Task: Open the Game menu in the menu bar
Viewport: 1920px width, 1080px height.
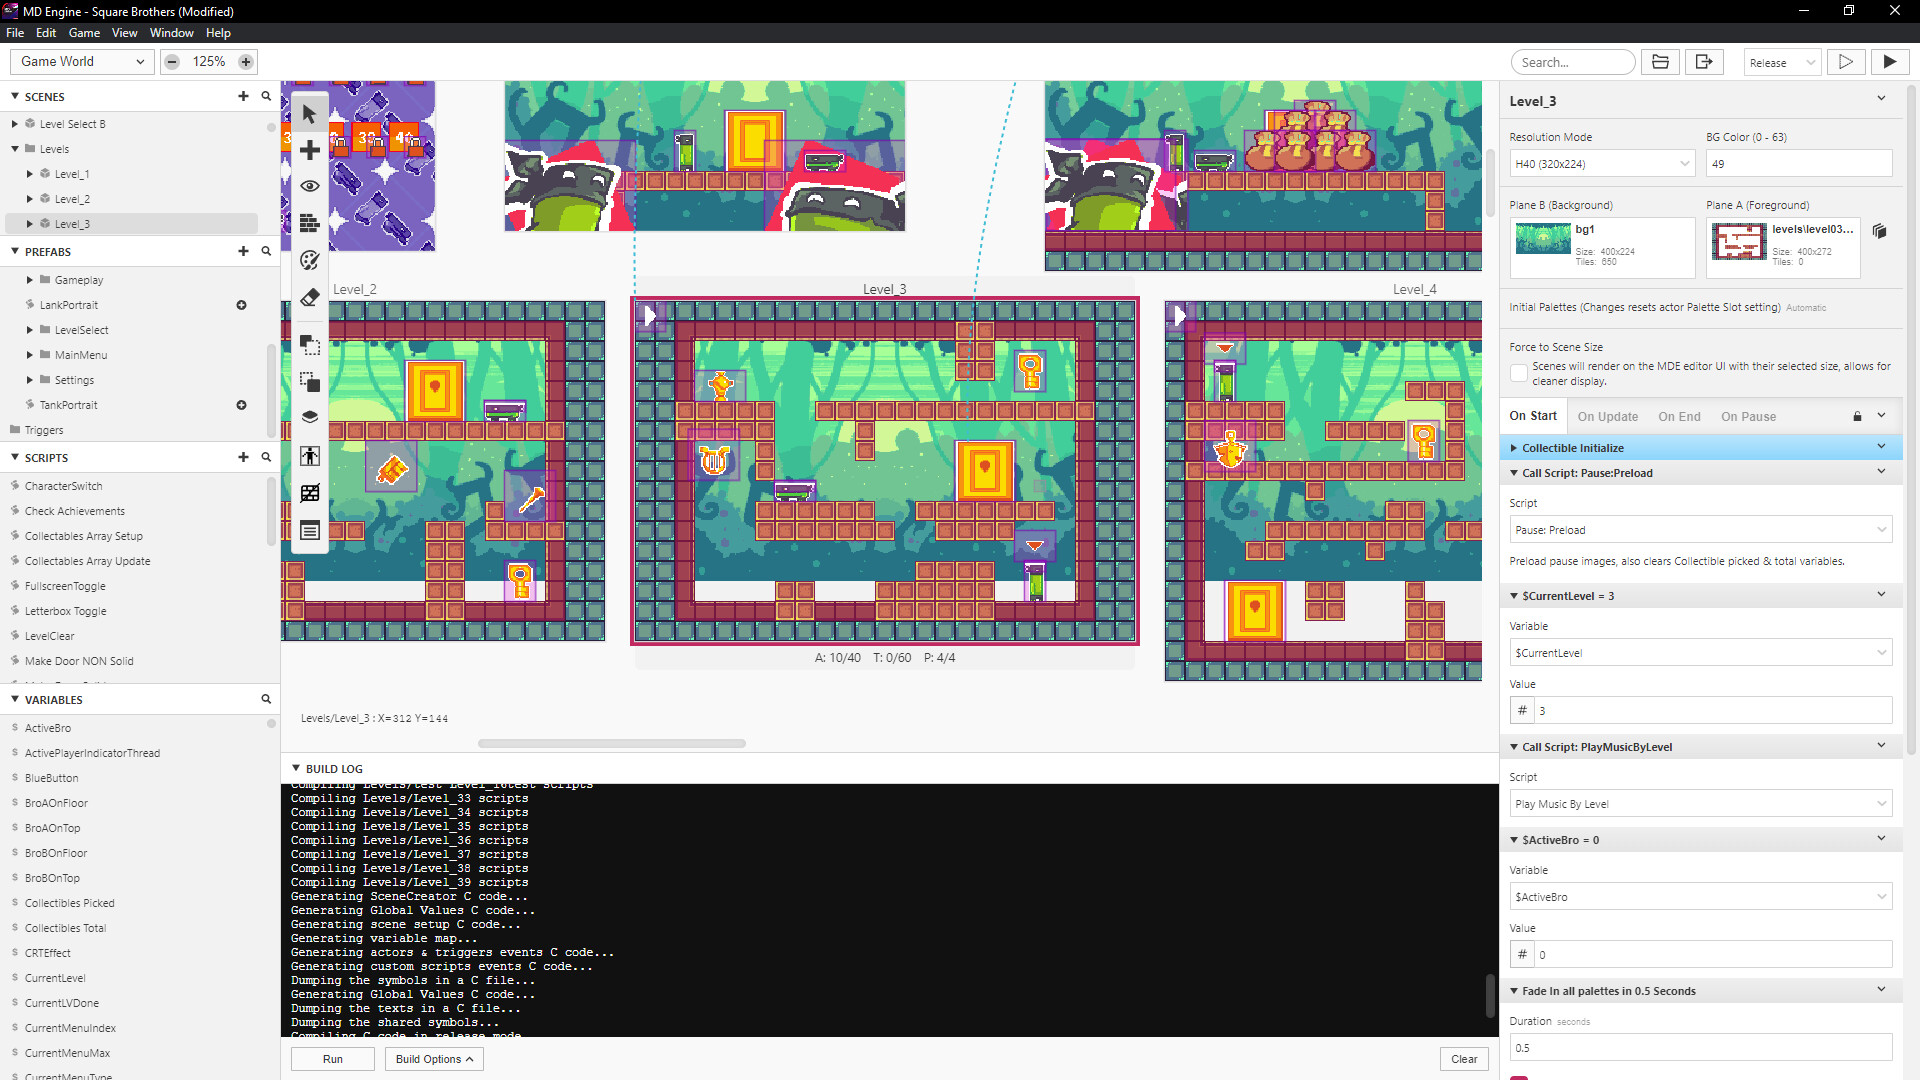Action: (84, 32)
